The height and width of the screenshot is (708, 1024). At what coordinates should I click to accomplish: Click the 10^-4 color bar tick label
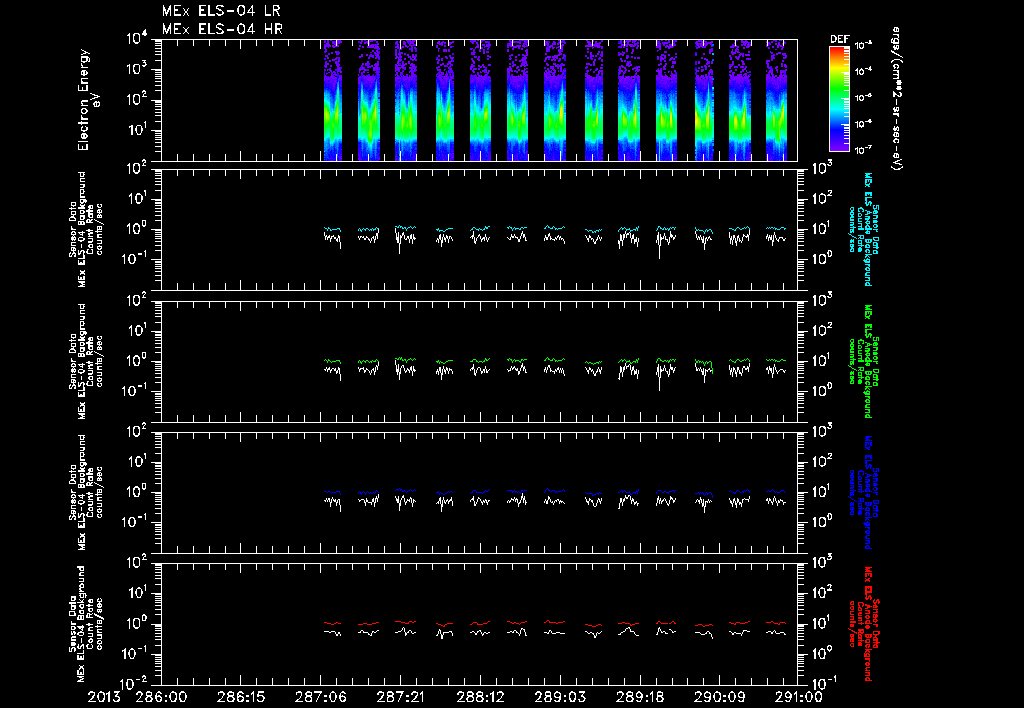coord(864,71)
